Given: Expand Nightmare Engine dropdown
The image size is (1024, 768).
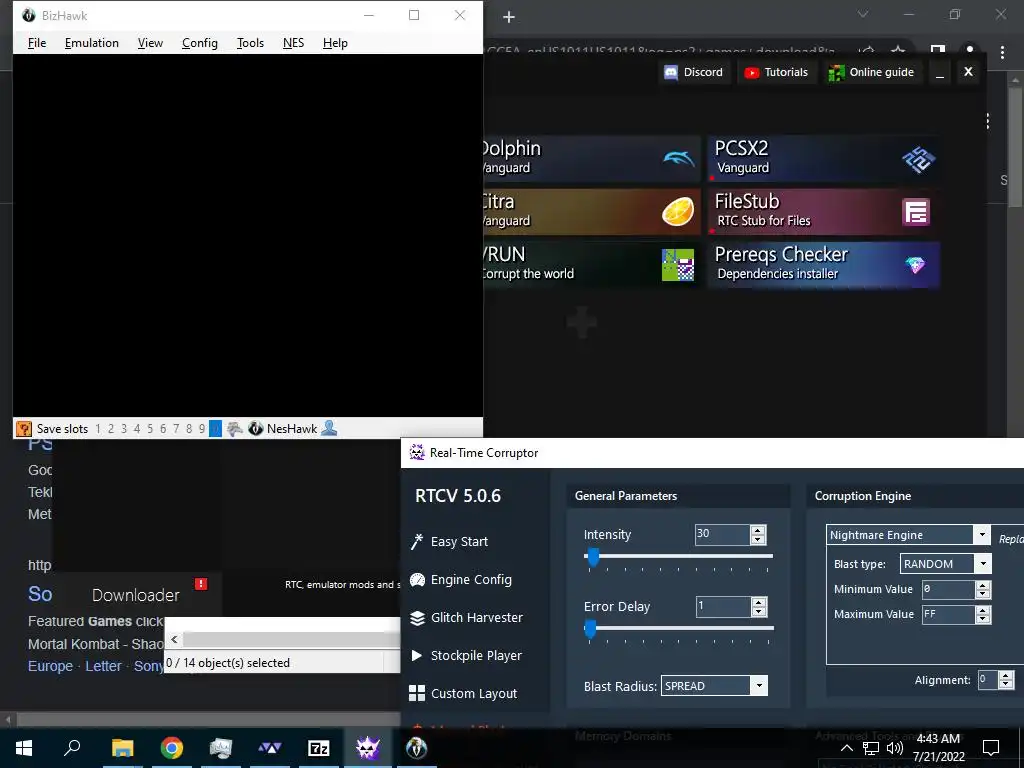Looking at the screenshot, I should [982, 535].
